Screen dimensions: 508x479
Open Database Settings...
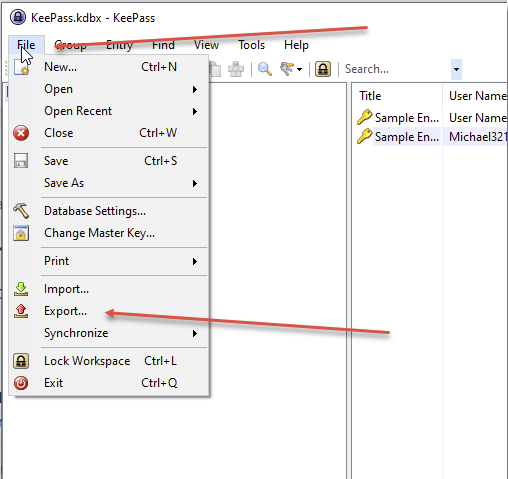pyautogui.click(x=110, y=211)
